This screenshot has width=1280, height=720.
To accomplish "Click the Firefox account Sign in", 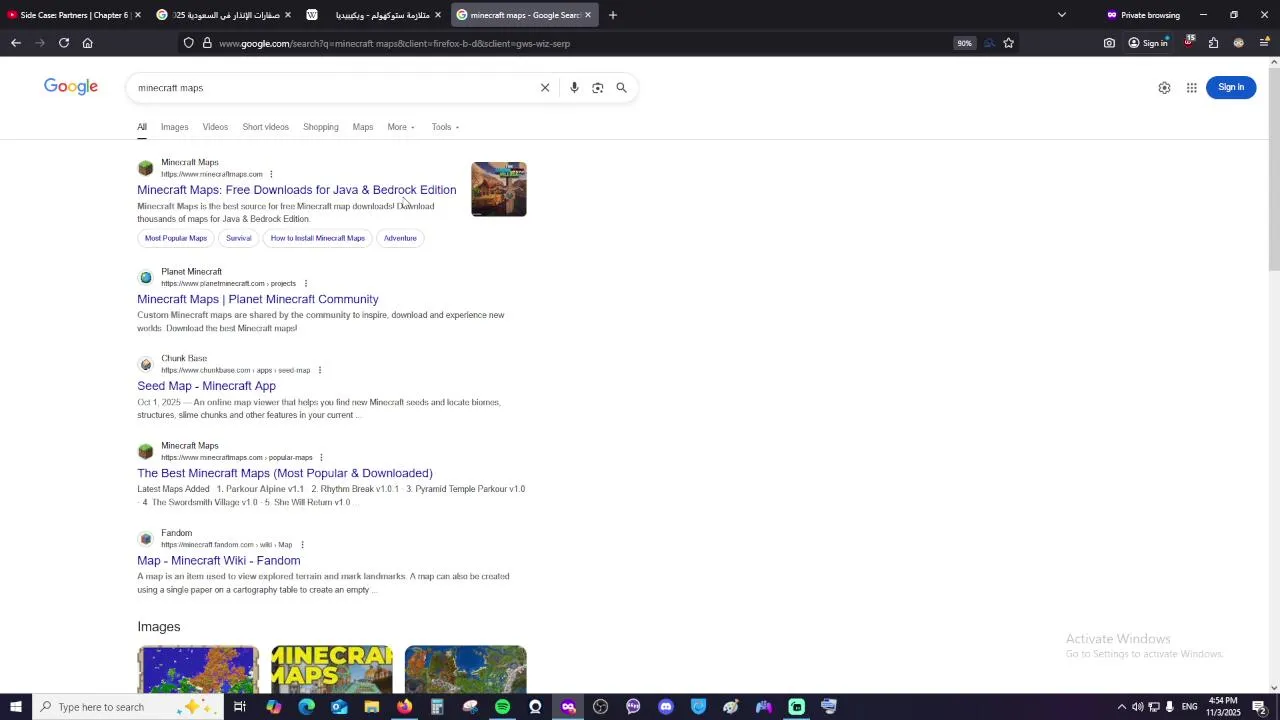I will point(1148,43).
